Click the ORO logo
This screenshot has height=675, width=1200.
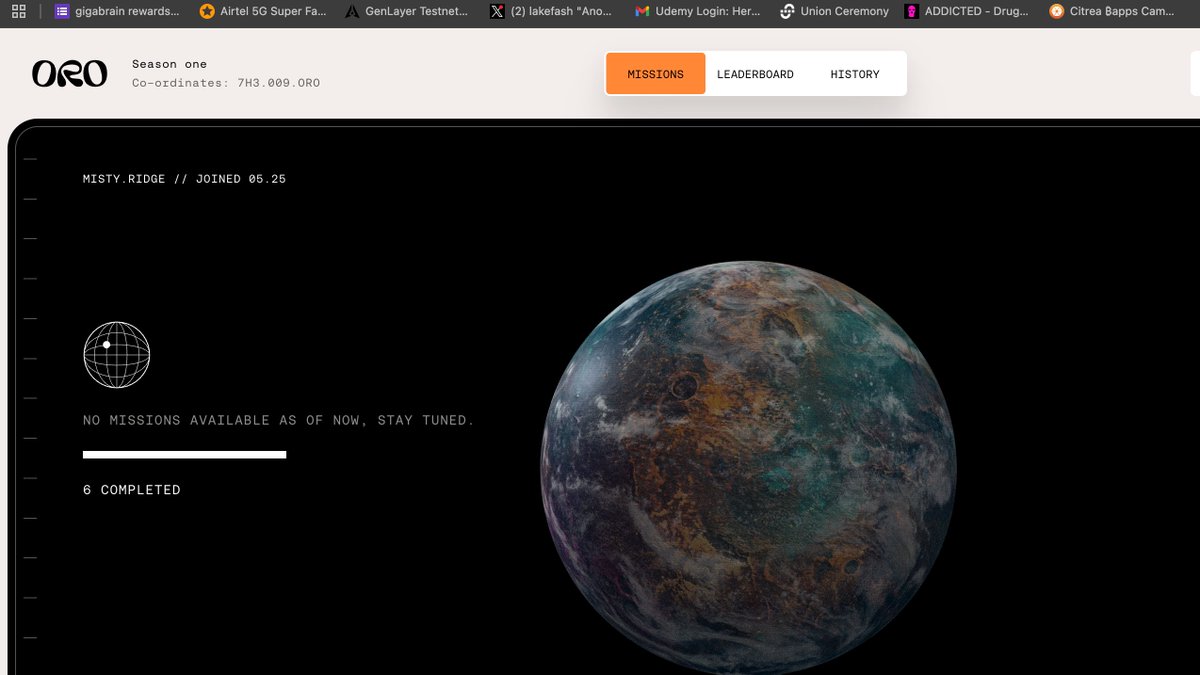pos(69,74)
